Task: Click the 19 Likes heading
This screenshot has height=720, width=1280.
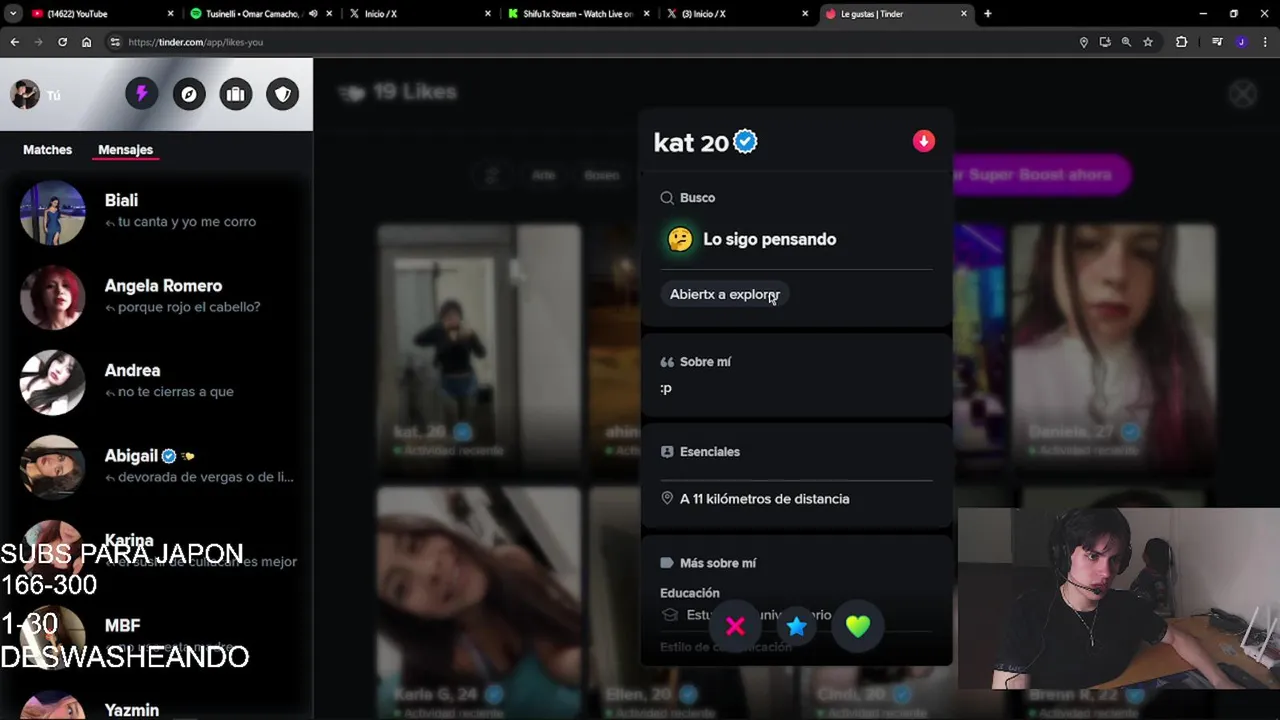Action: [414, 92]
